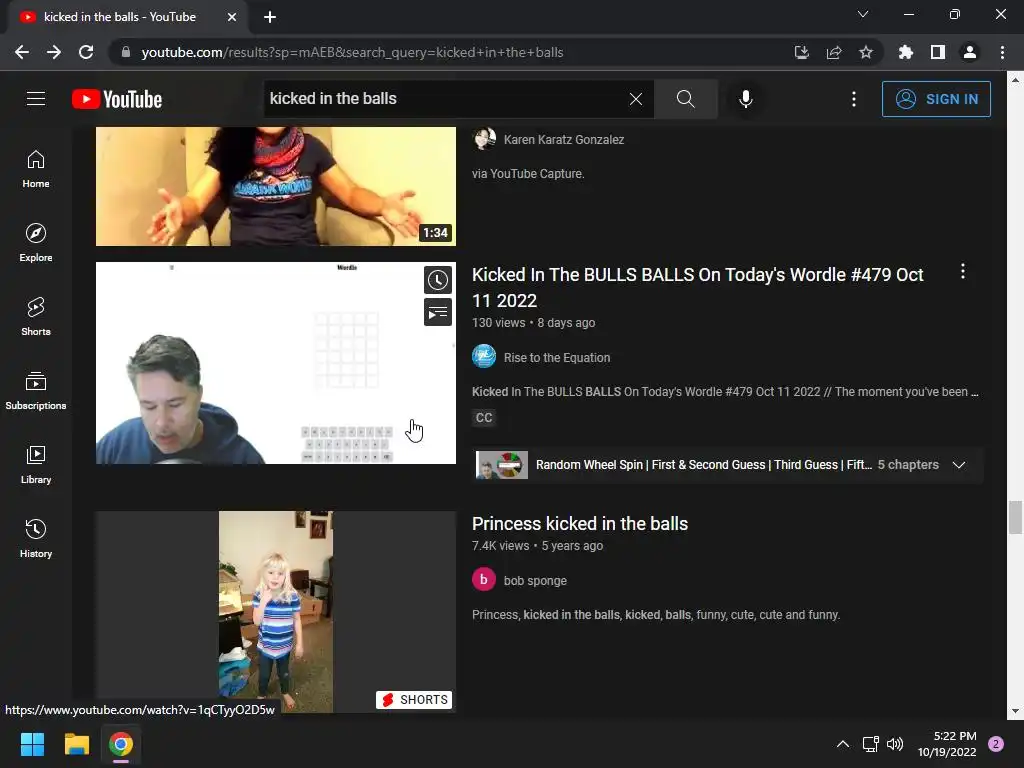Open bob sponge channel
Viewport: 1024px width, 768px height.
pyautogui.click(x=535, y=581)
